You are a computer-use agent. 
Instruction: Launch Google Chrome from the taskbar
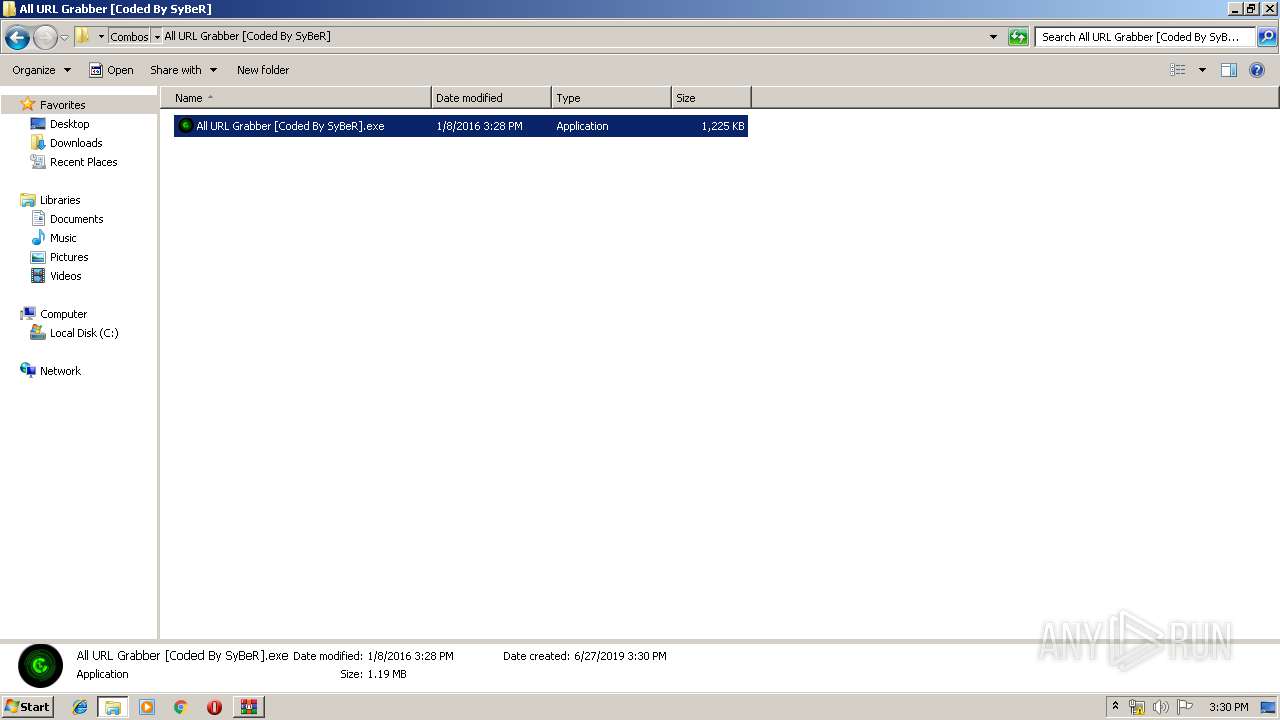point(181,707)
